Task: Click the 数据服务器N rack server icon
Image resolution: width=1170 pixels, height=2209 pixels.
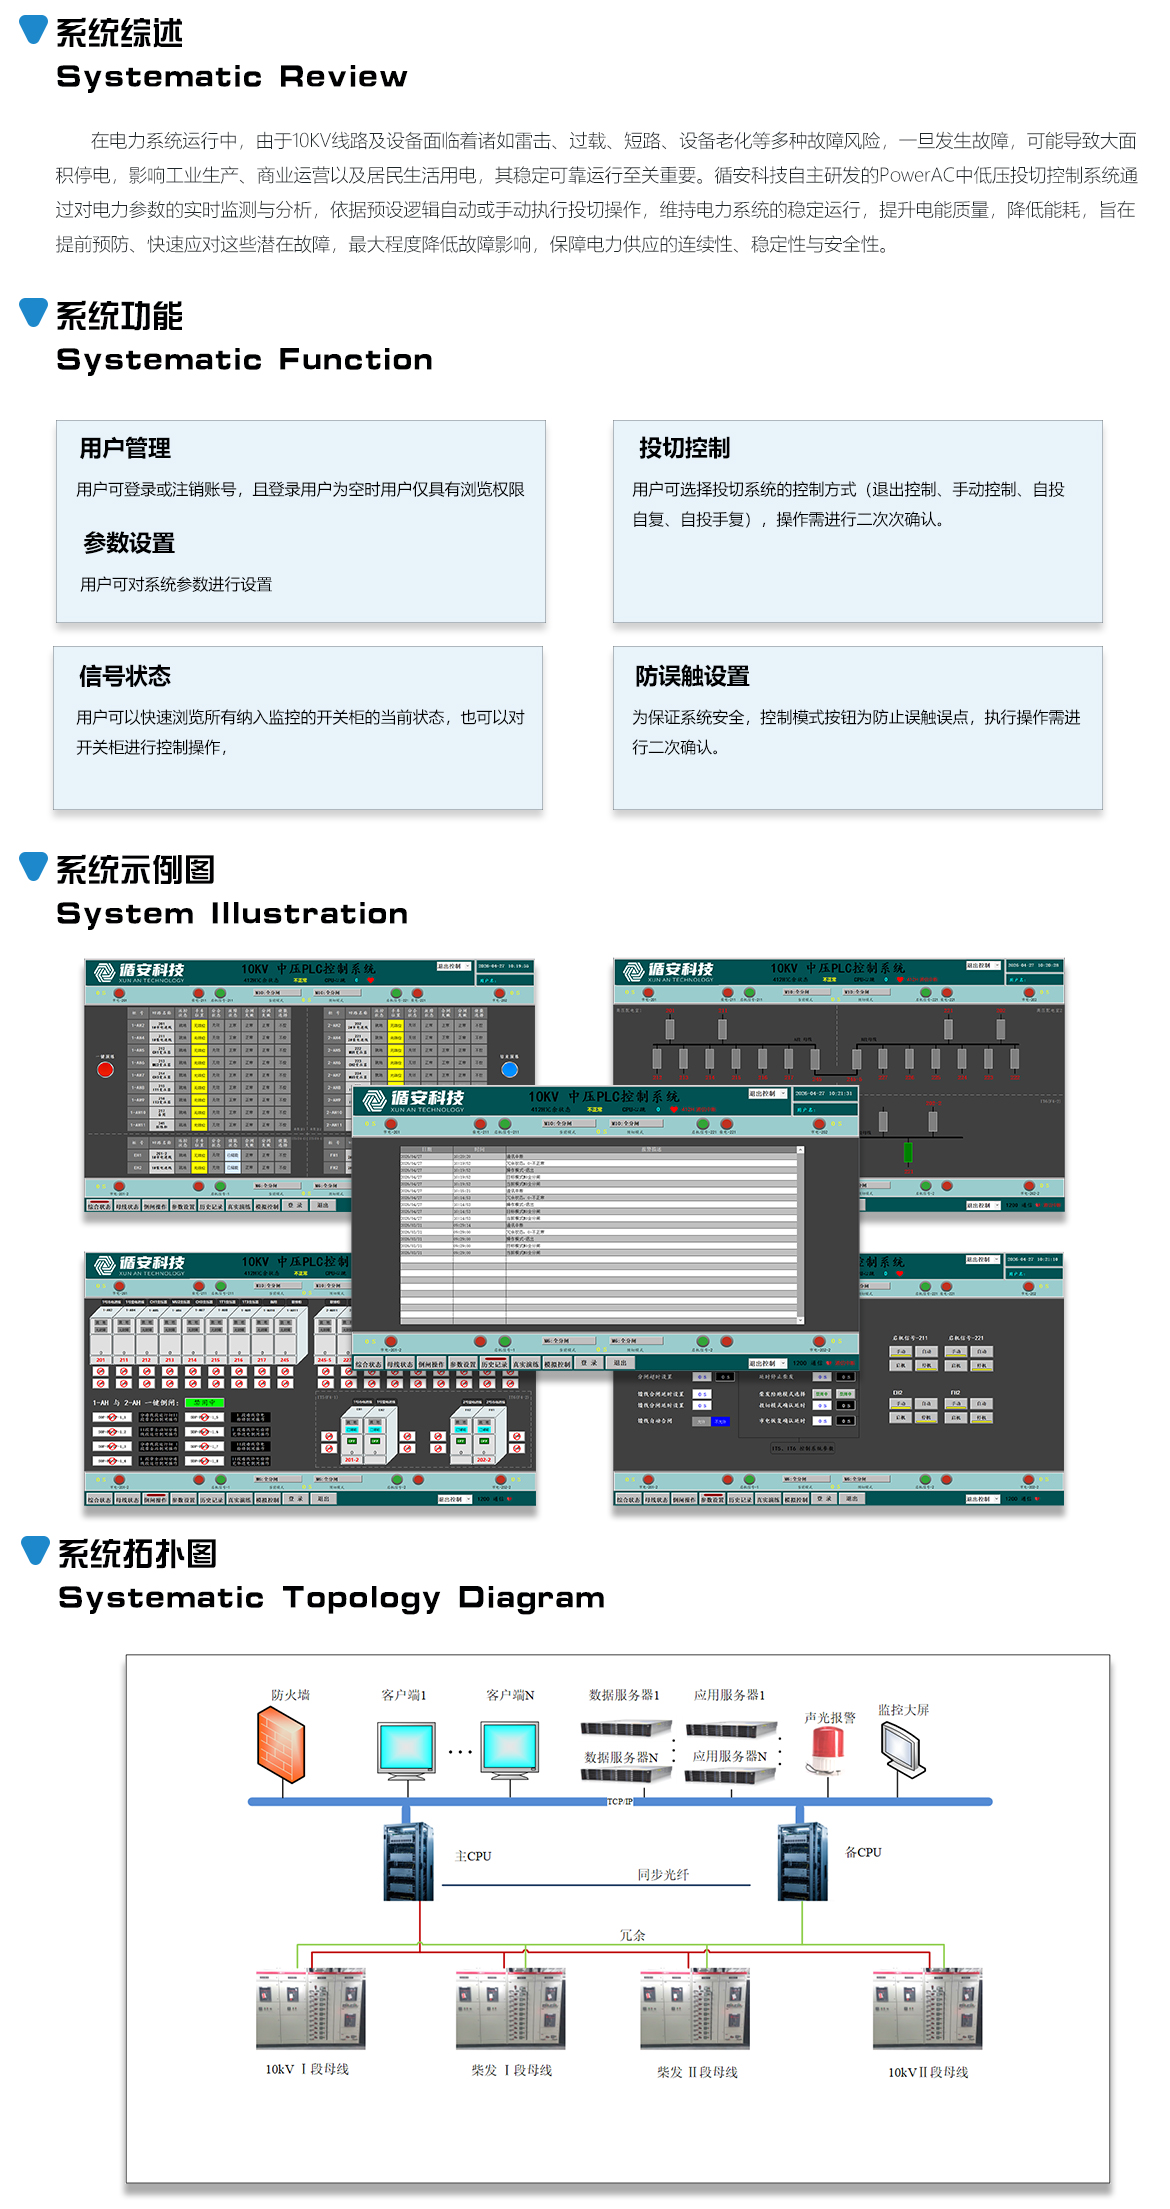Action: tap(626, 1775)
